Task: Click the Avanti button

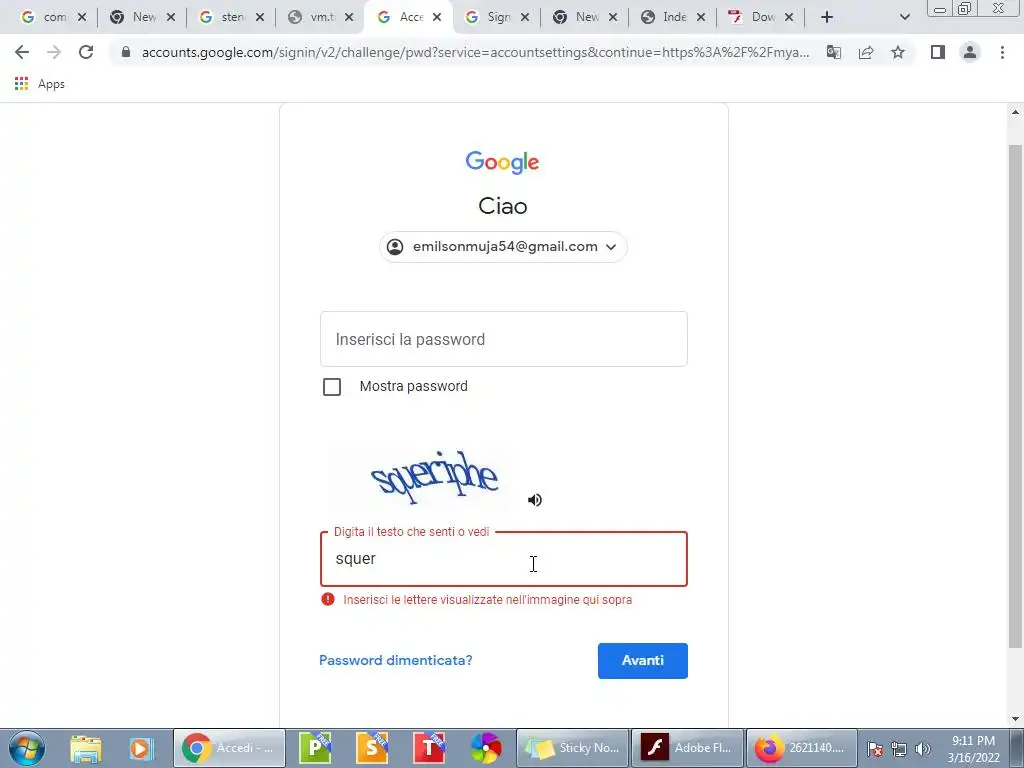Action: point(643,661)
